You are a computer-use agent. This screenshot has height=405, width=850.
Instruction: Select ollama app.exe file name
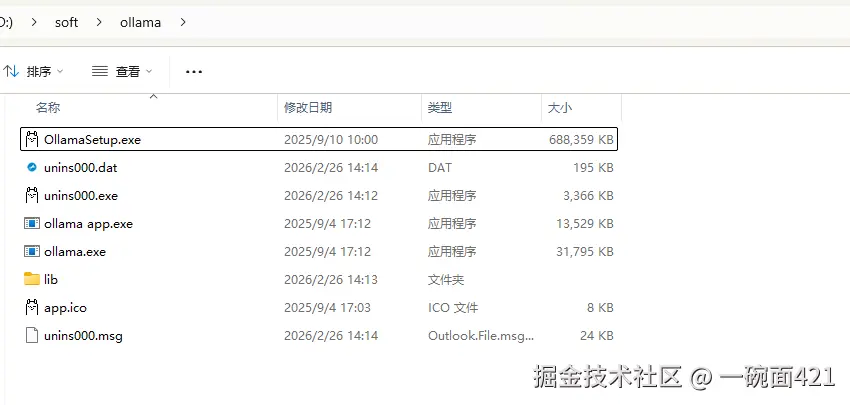pyautogui.click(x=88, y=223)
